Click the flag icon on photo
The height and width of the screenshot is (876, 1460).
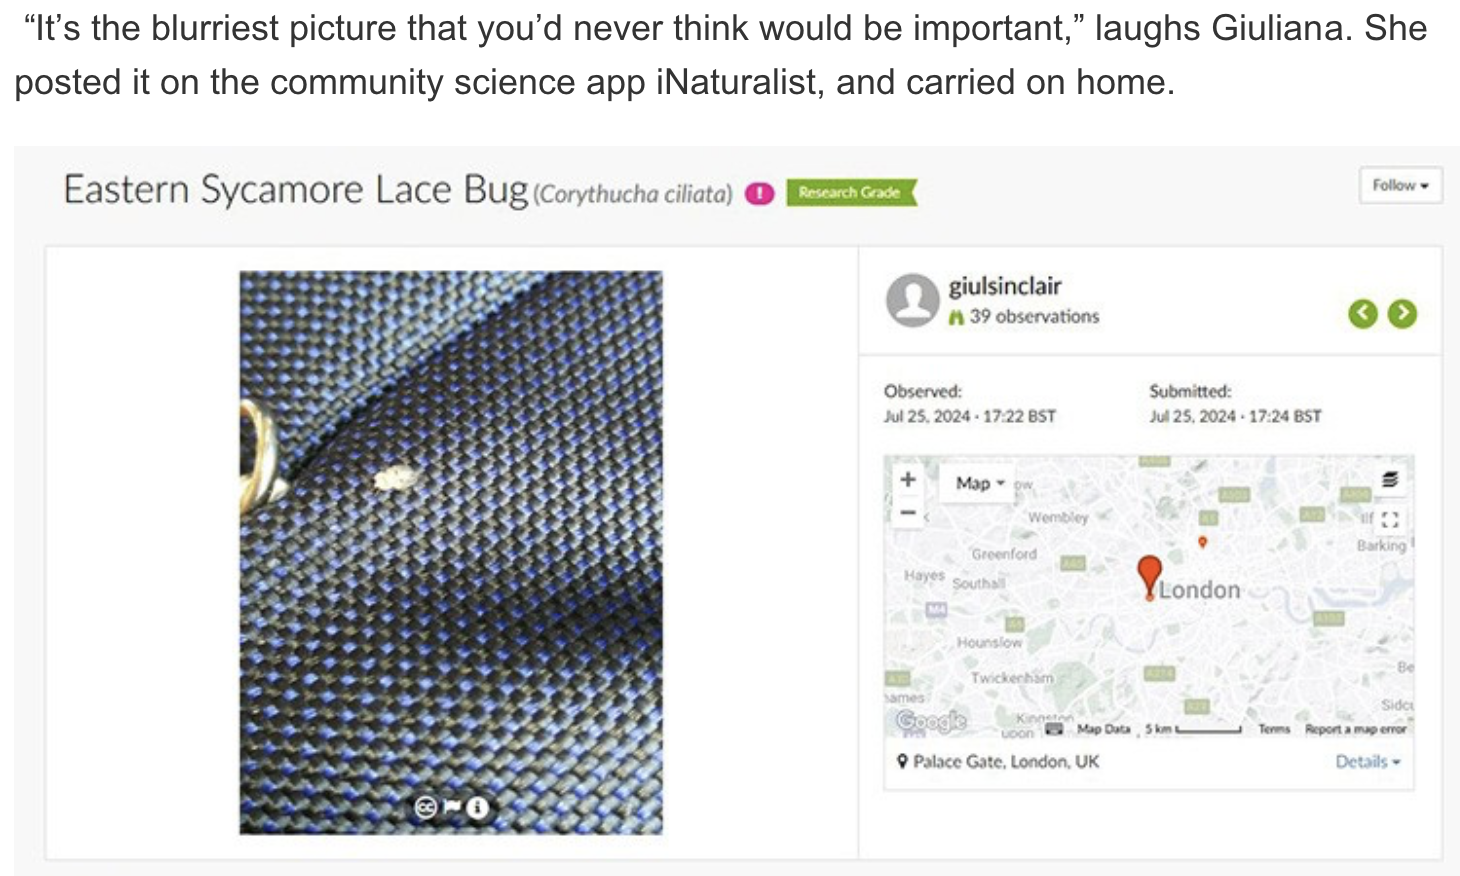[x=451, y=807]
